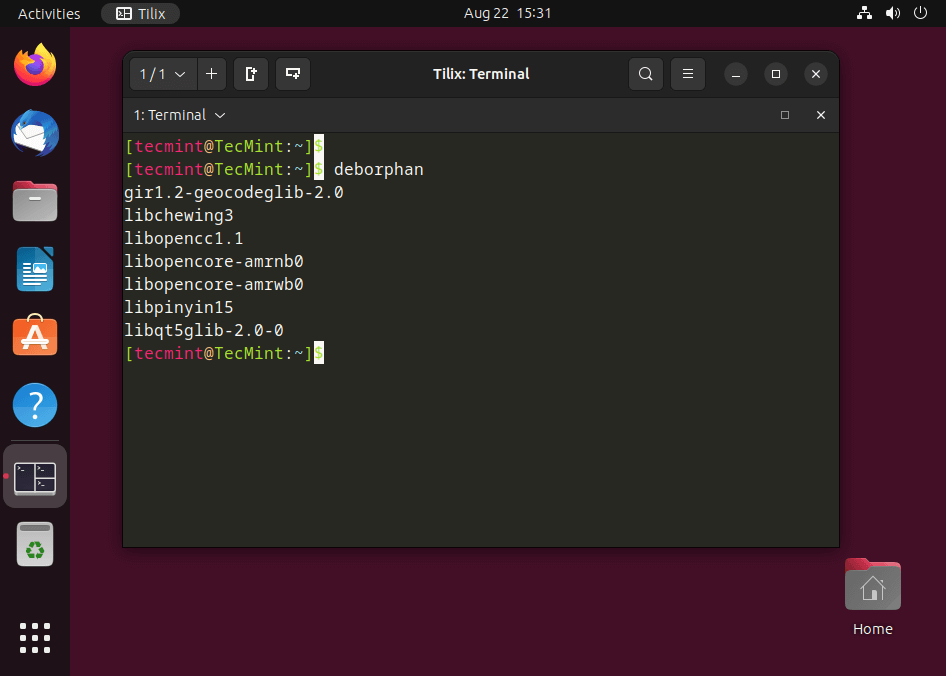Open the Help icon in dock

(35, 405)
